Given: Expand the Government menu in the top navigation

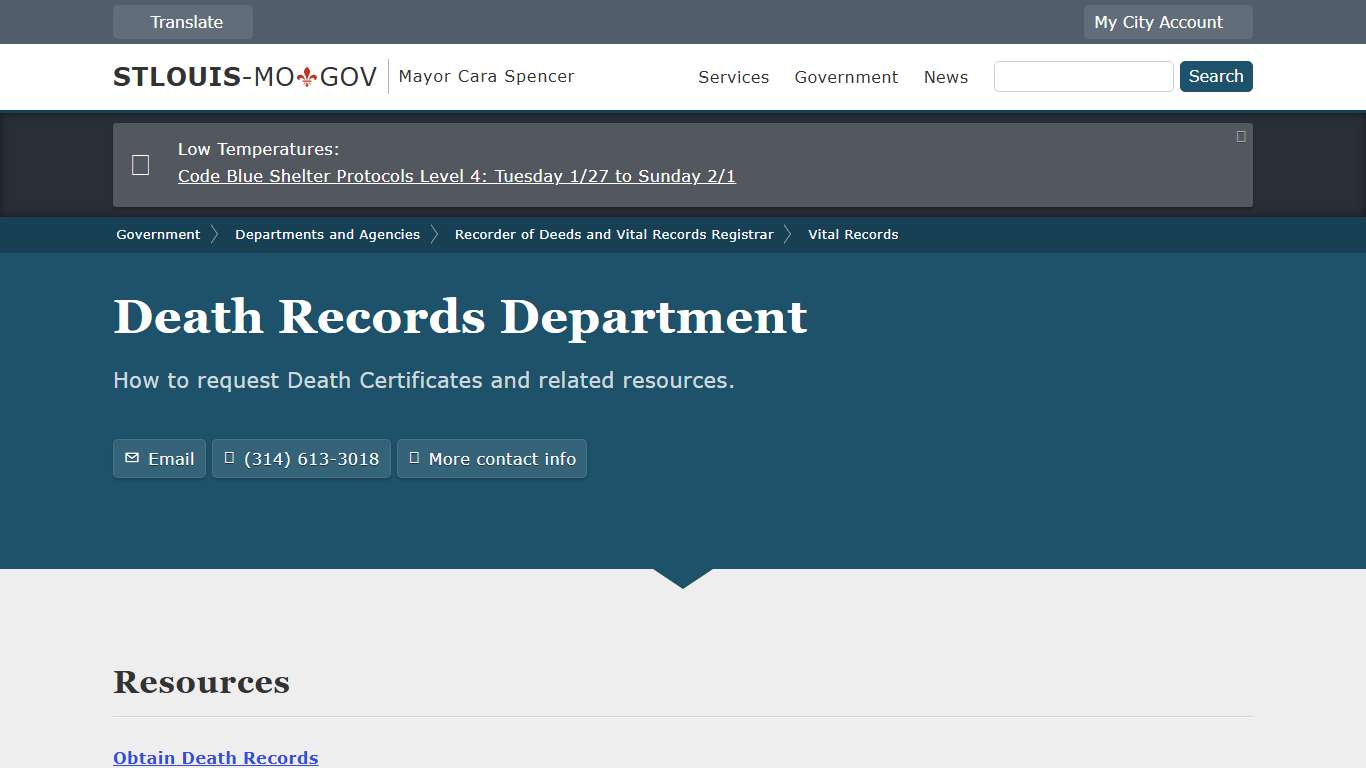Looking at the screenshot, I should click(x=846, y=77).
